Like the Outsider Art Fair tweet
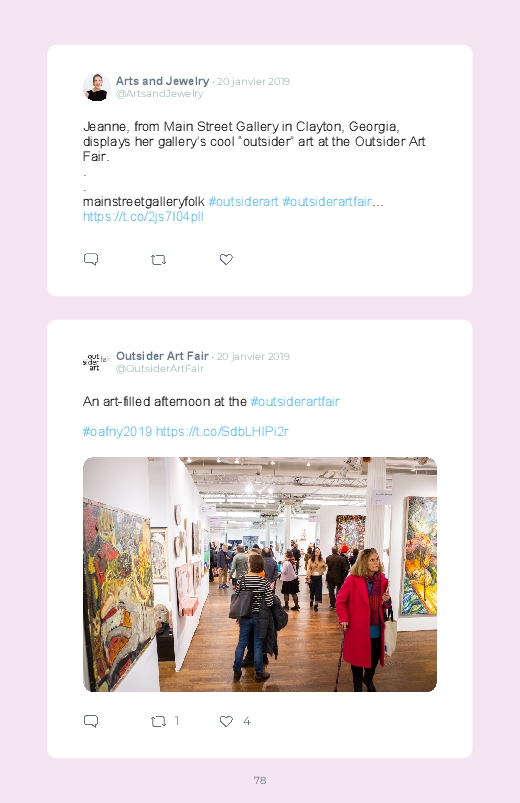Image resolution: width=520 pixels, height=803 pixels. pyautogui.click(x=226, y=722)
